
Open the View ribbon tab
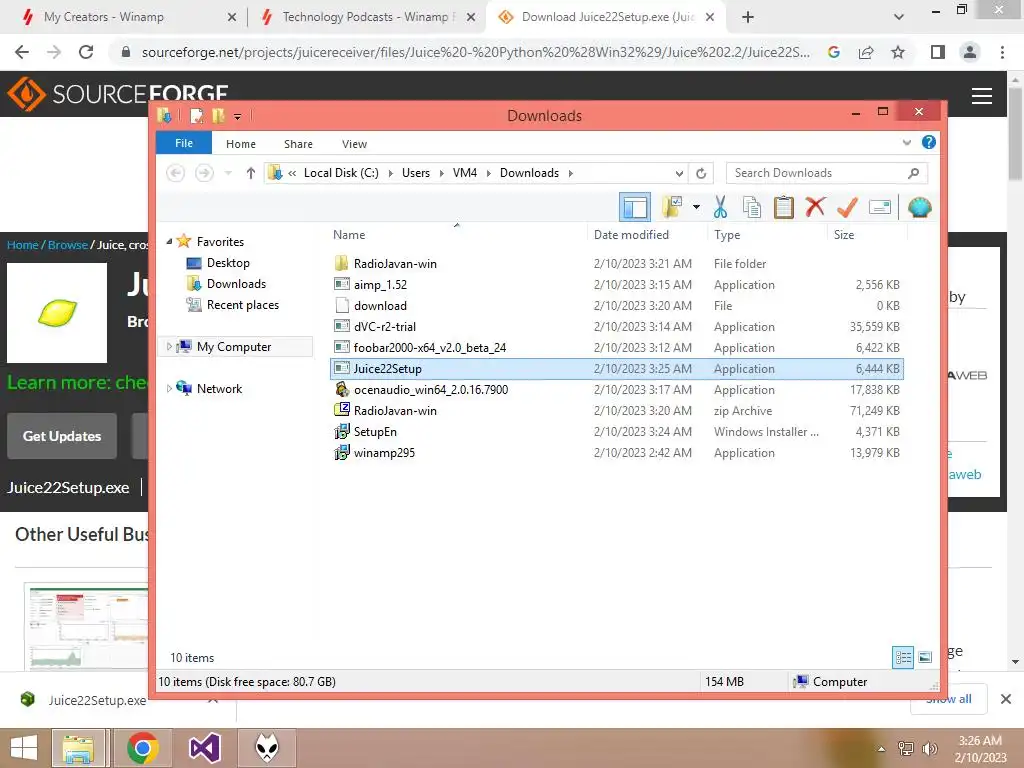click(354, 144)
